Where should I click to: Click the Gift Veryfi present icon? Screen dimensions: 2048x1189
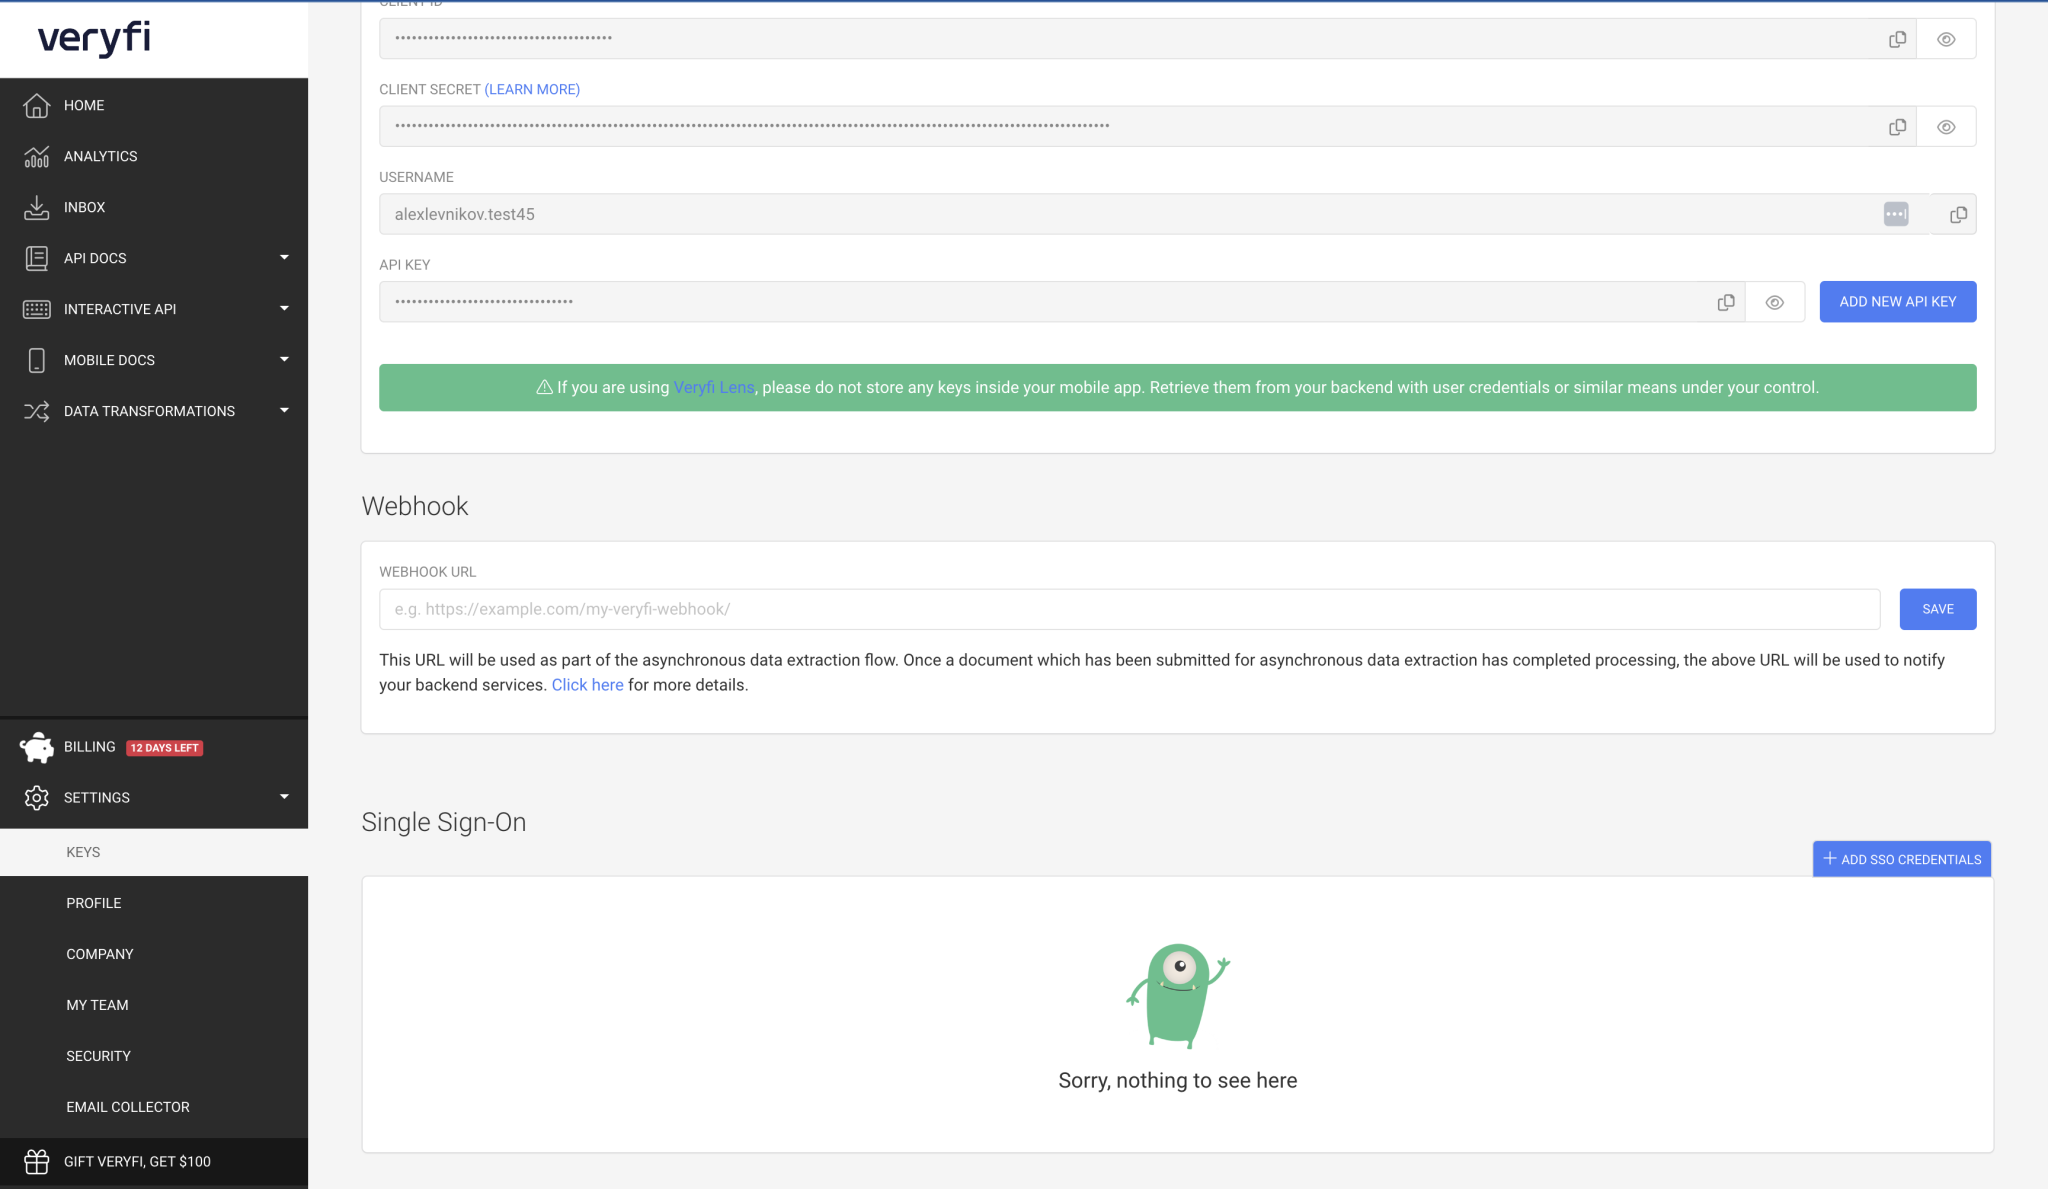pos(37,1161)
